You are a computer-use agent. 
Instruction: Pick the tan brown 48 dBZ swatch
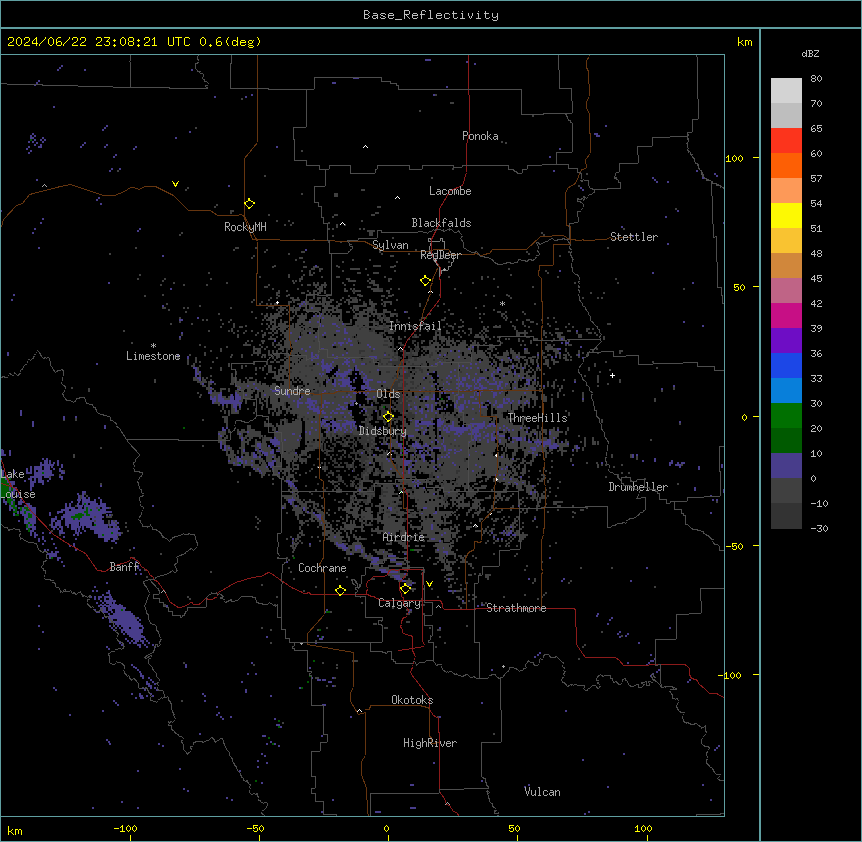(x=786, y=265)
